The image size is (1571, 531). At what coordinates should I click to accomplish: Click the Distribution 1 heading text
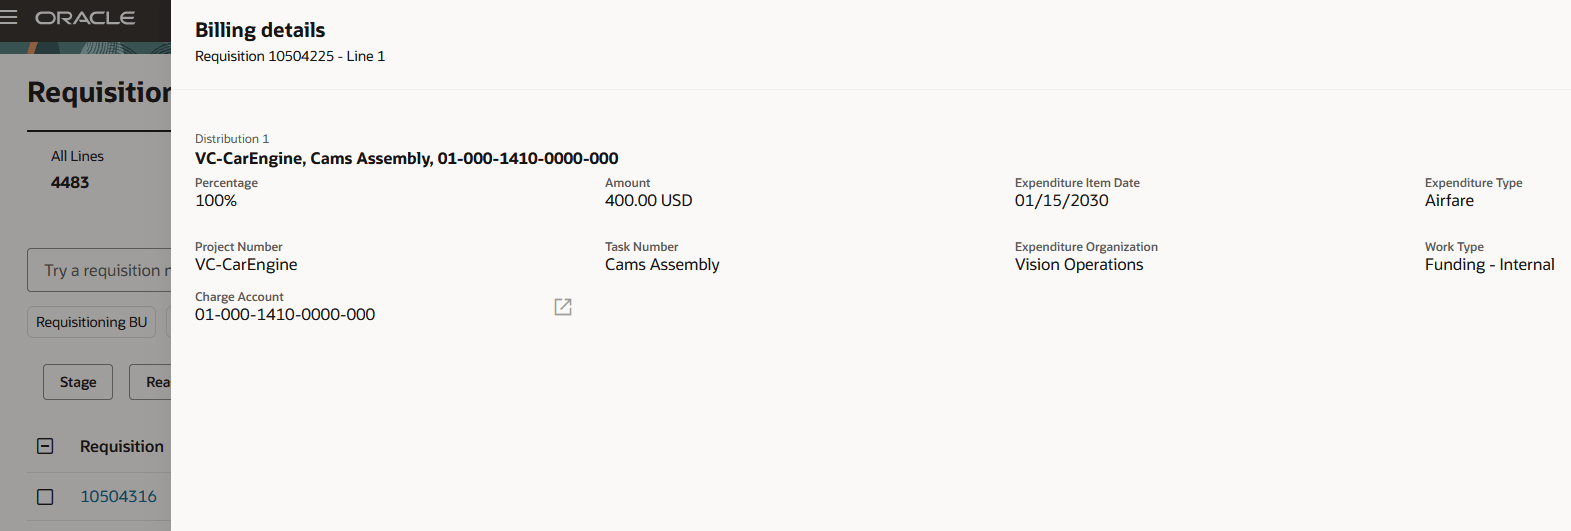pos(232,139)
